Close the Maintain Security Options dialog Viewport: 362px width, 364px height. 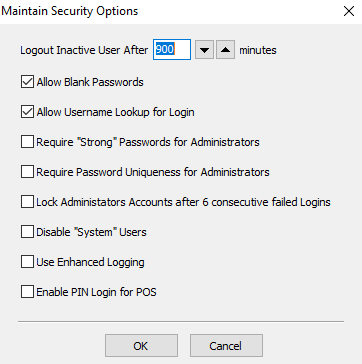pos(349,11)
